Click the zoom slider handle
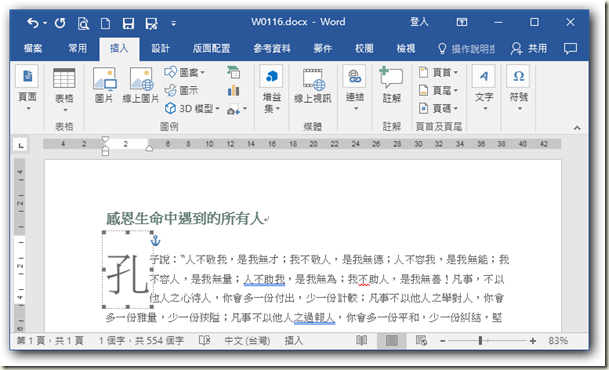This screenshot has height=370, width=609. point(480,340)
